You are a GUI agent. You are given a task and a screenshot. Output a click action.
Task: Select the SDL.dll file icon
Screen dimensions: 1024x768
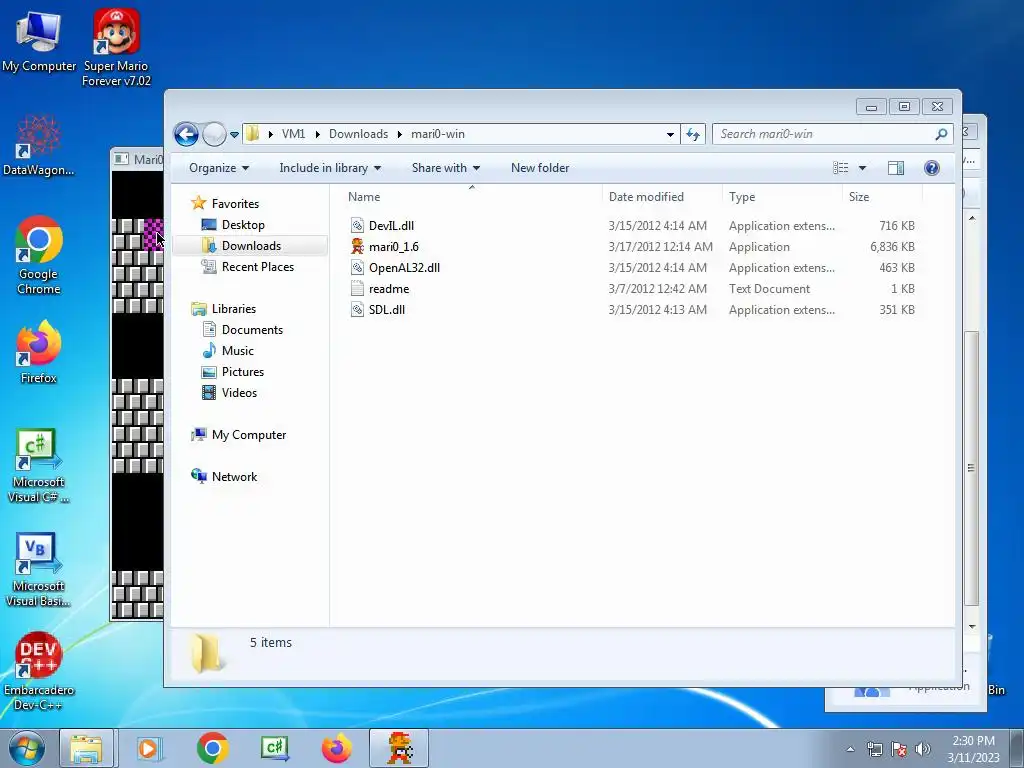[x=357, y=310]
